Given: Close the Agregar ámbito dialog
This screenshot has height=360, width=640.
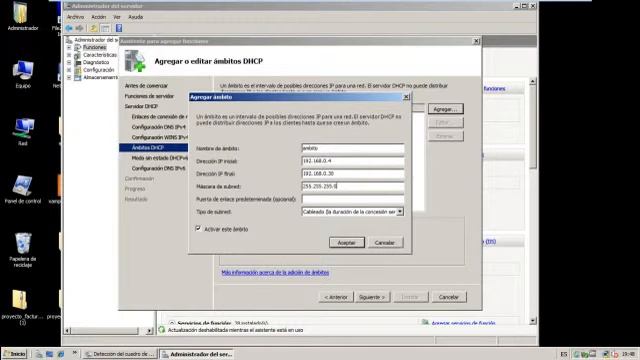Looking at the screenshot, I should (406, 97).
